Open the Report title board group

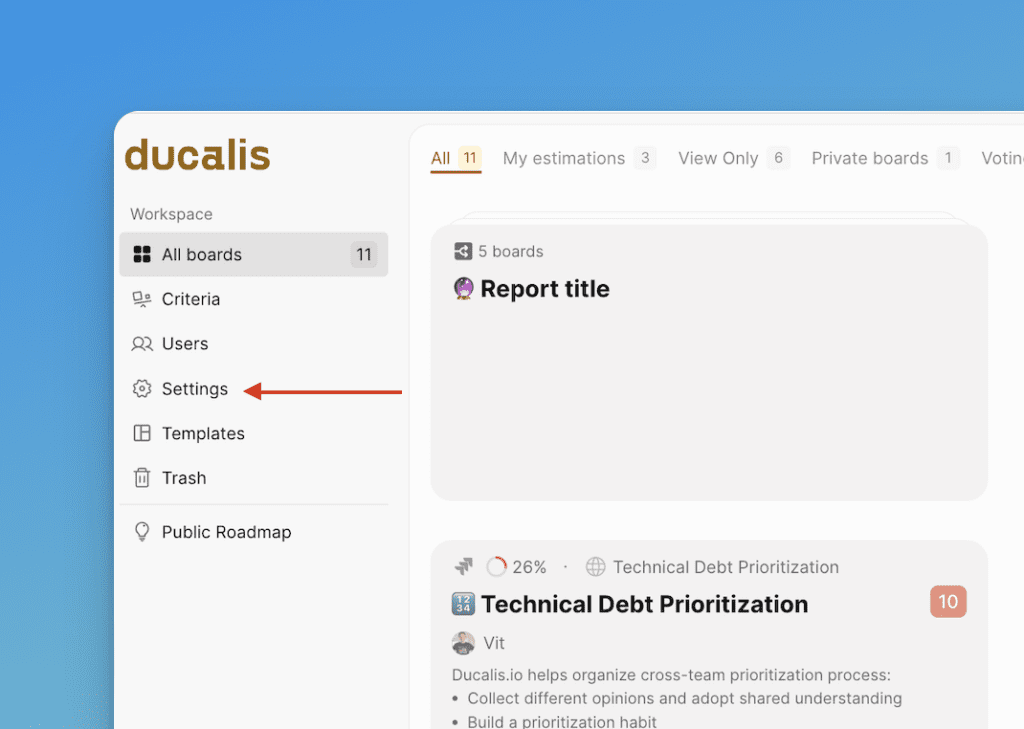[545, 289]
